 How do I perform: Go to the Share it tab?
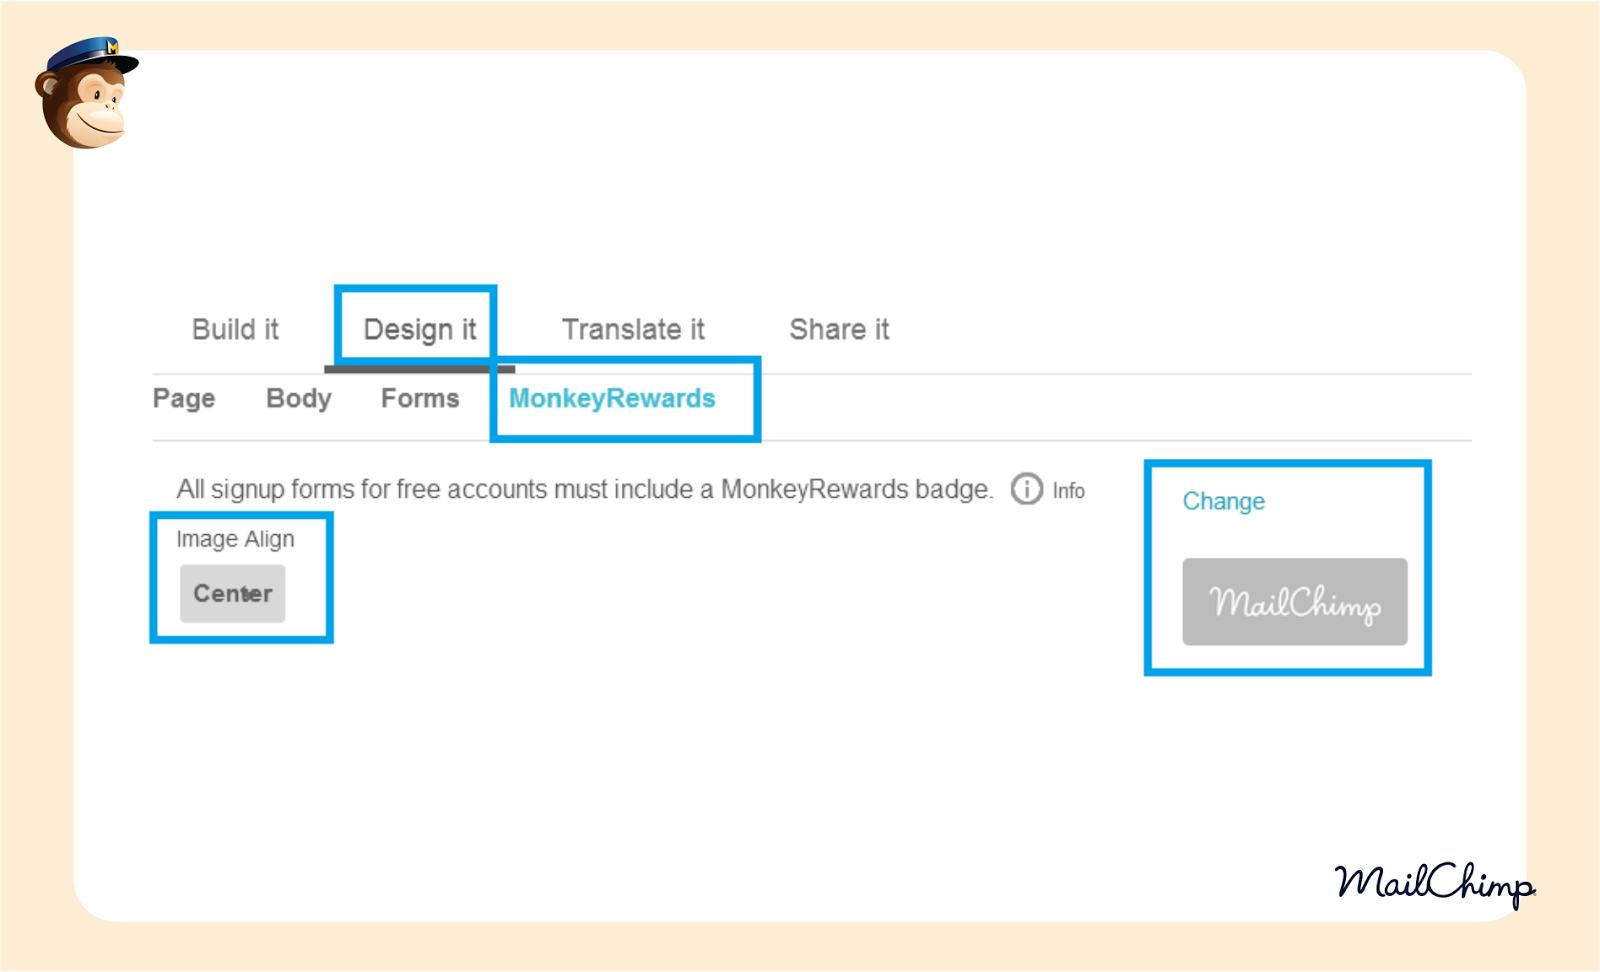tap(839, 330)
